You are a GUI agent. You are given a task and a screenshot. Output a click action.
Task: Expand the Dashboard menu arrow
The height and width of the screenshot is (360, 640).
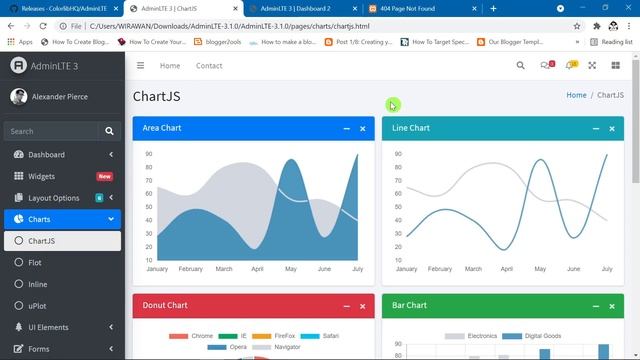(x=111, y=154)
